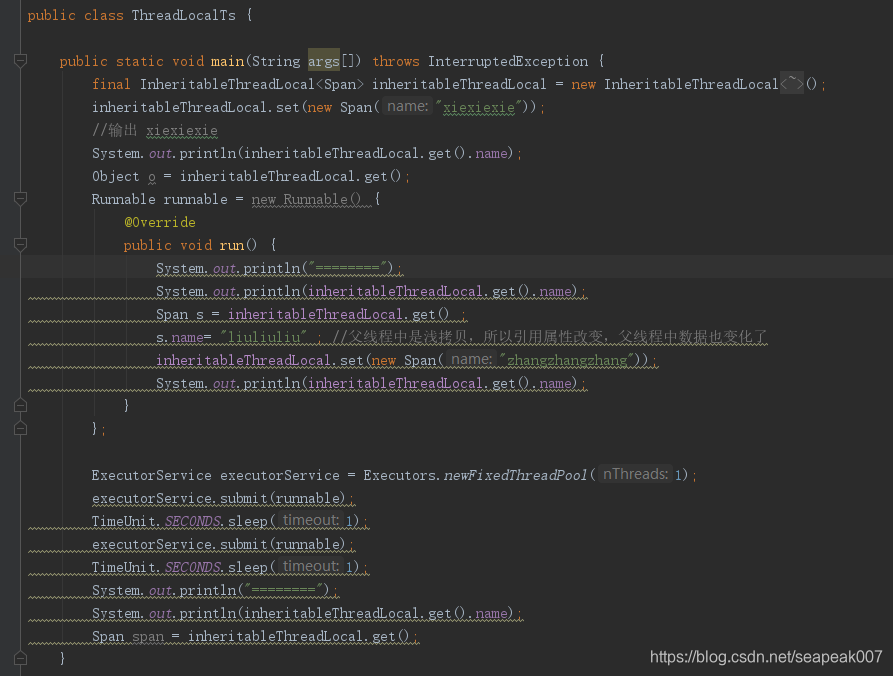The height and width of the screenshot is (676, 893).
Task: Click the fold end marker closing run()
Action: [x=21, y=405]
